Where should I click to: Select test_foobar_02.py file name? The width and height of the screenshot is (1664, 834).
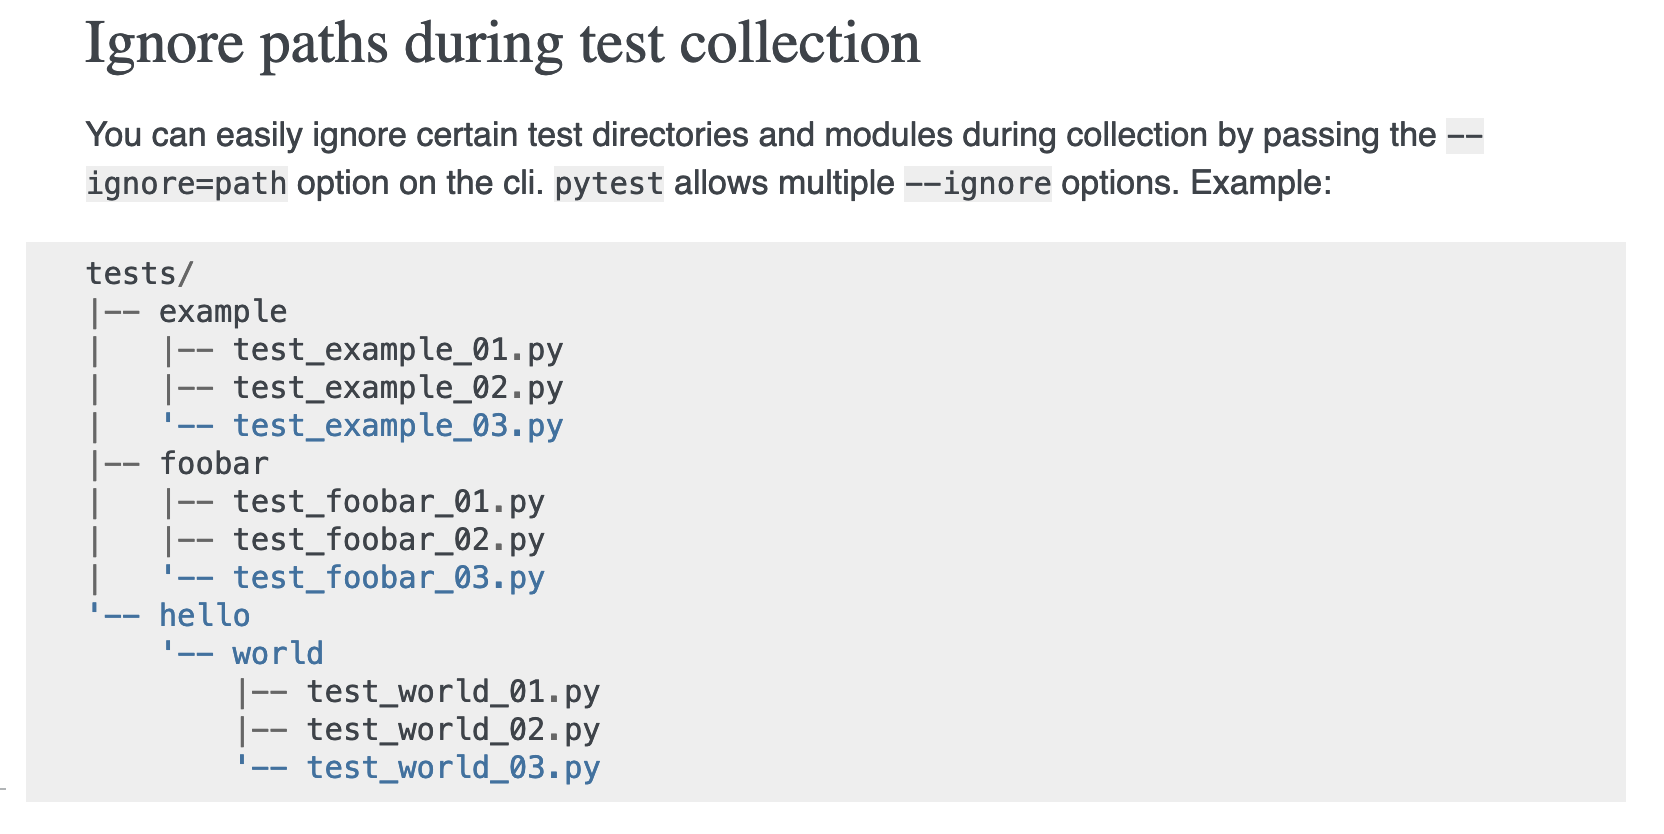(x=389, y=540)
